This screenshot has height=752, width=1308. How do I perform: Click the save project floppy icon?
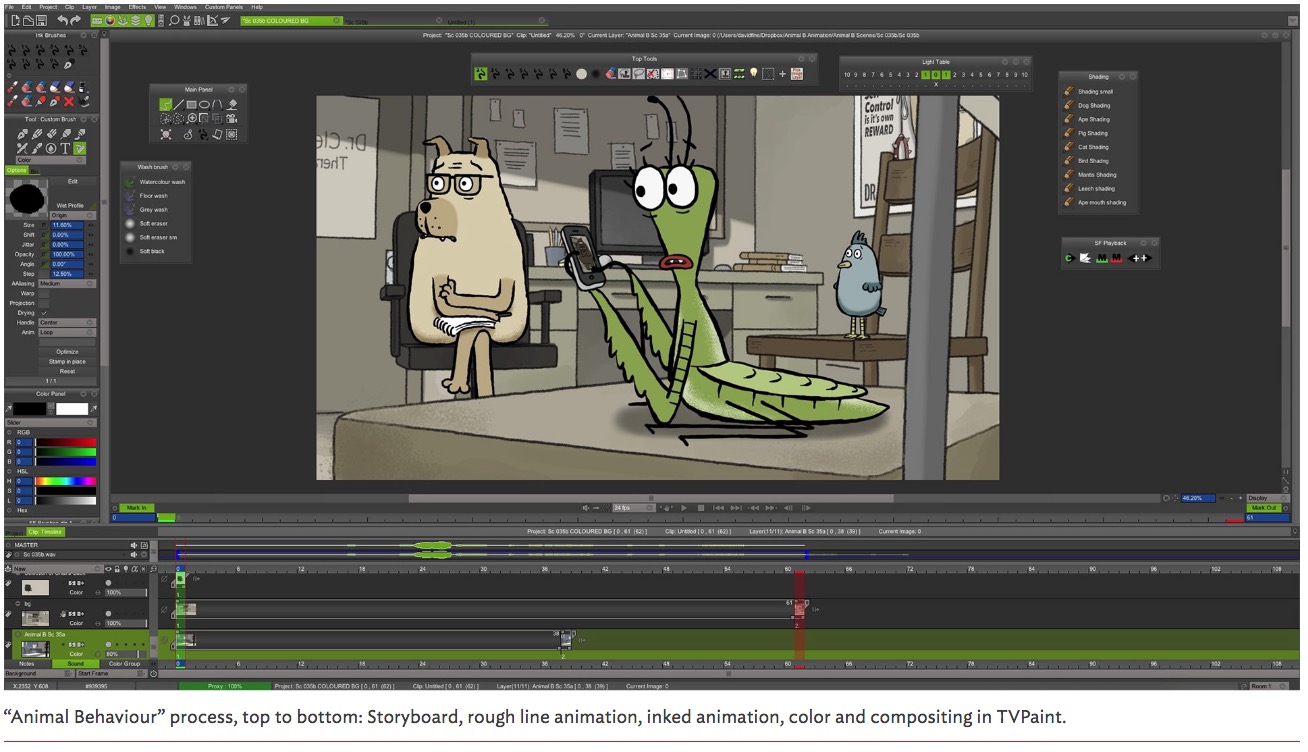click(x=40, y=20)
